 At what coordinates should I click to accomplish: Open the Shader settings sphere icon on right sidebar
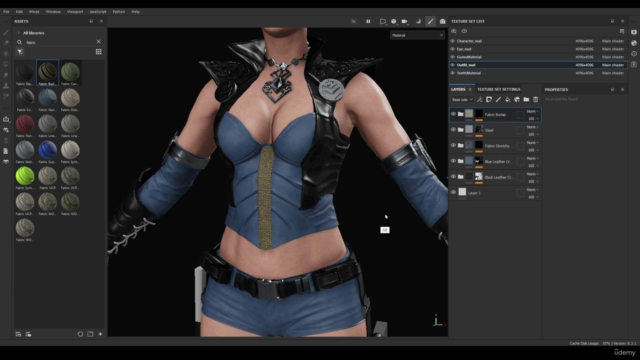(x=634, y=43)
